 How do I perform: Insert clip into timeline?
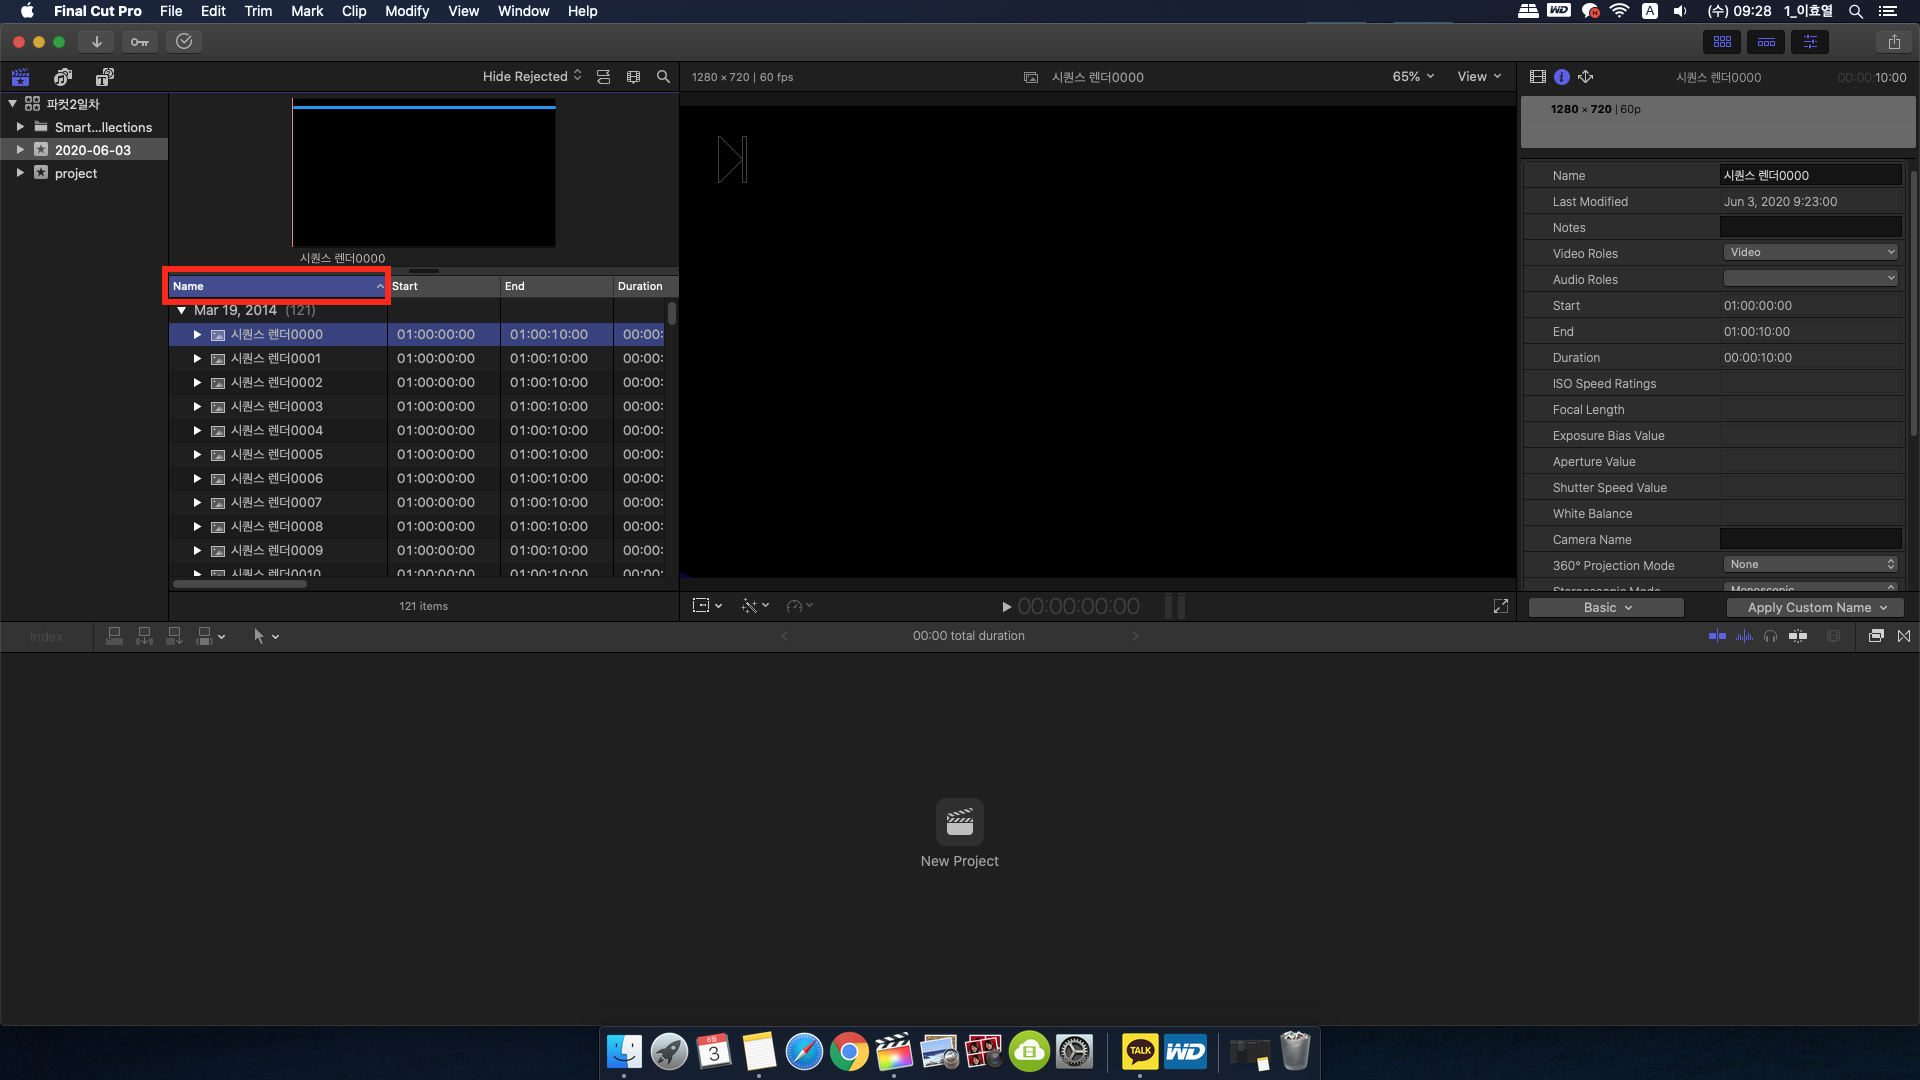[x=145, y=636]
